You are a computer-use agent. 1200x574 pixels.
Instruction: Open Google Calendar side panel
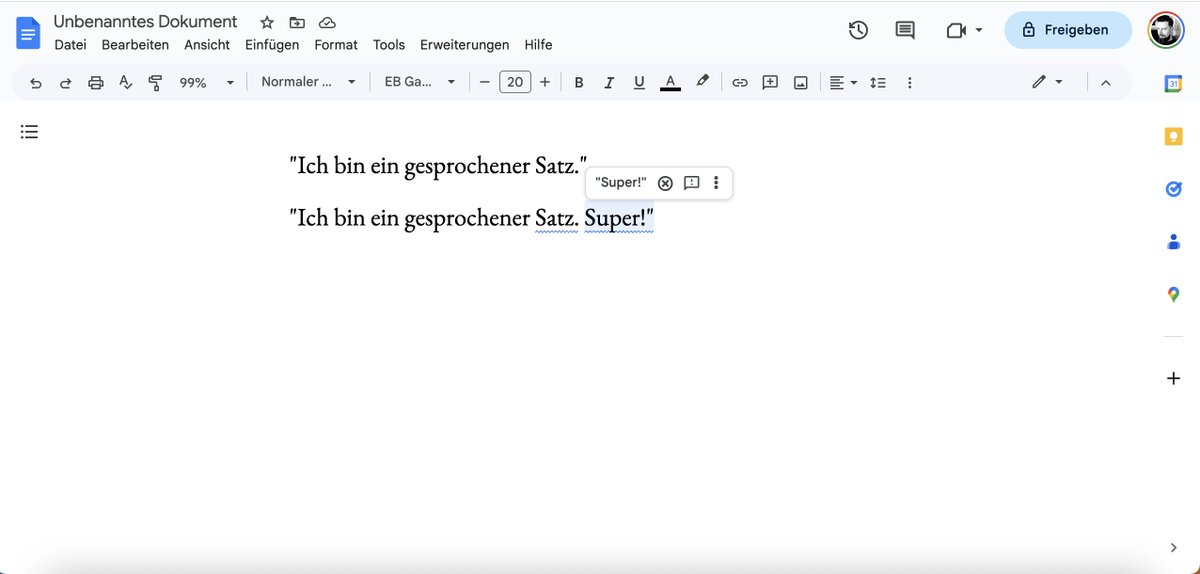click(1173, 84)
